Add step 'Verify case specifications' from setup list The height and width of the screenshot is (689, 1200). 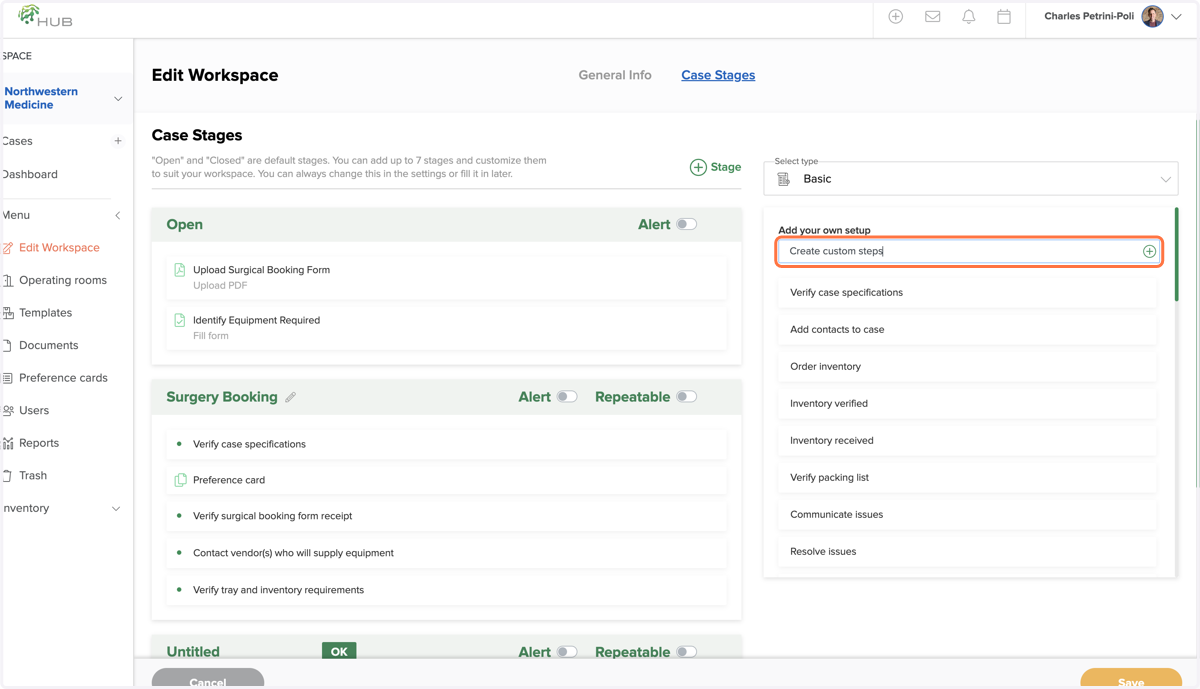tap(967, 293)
